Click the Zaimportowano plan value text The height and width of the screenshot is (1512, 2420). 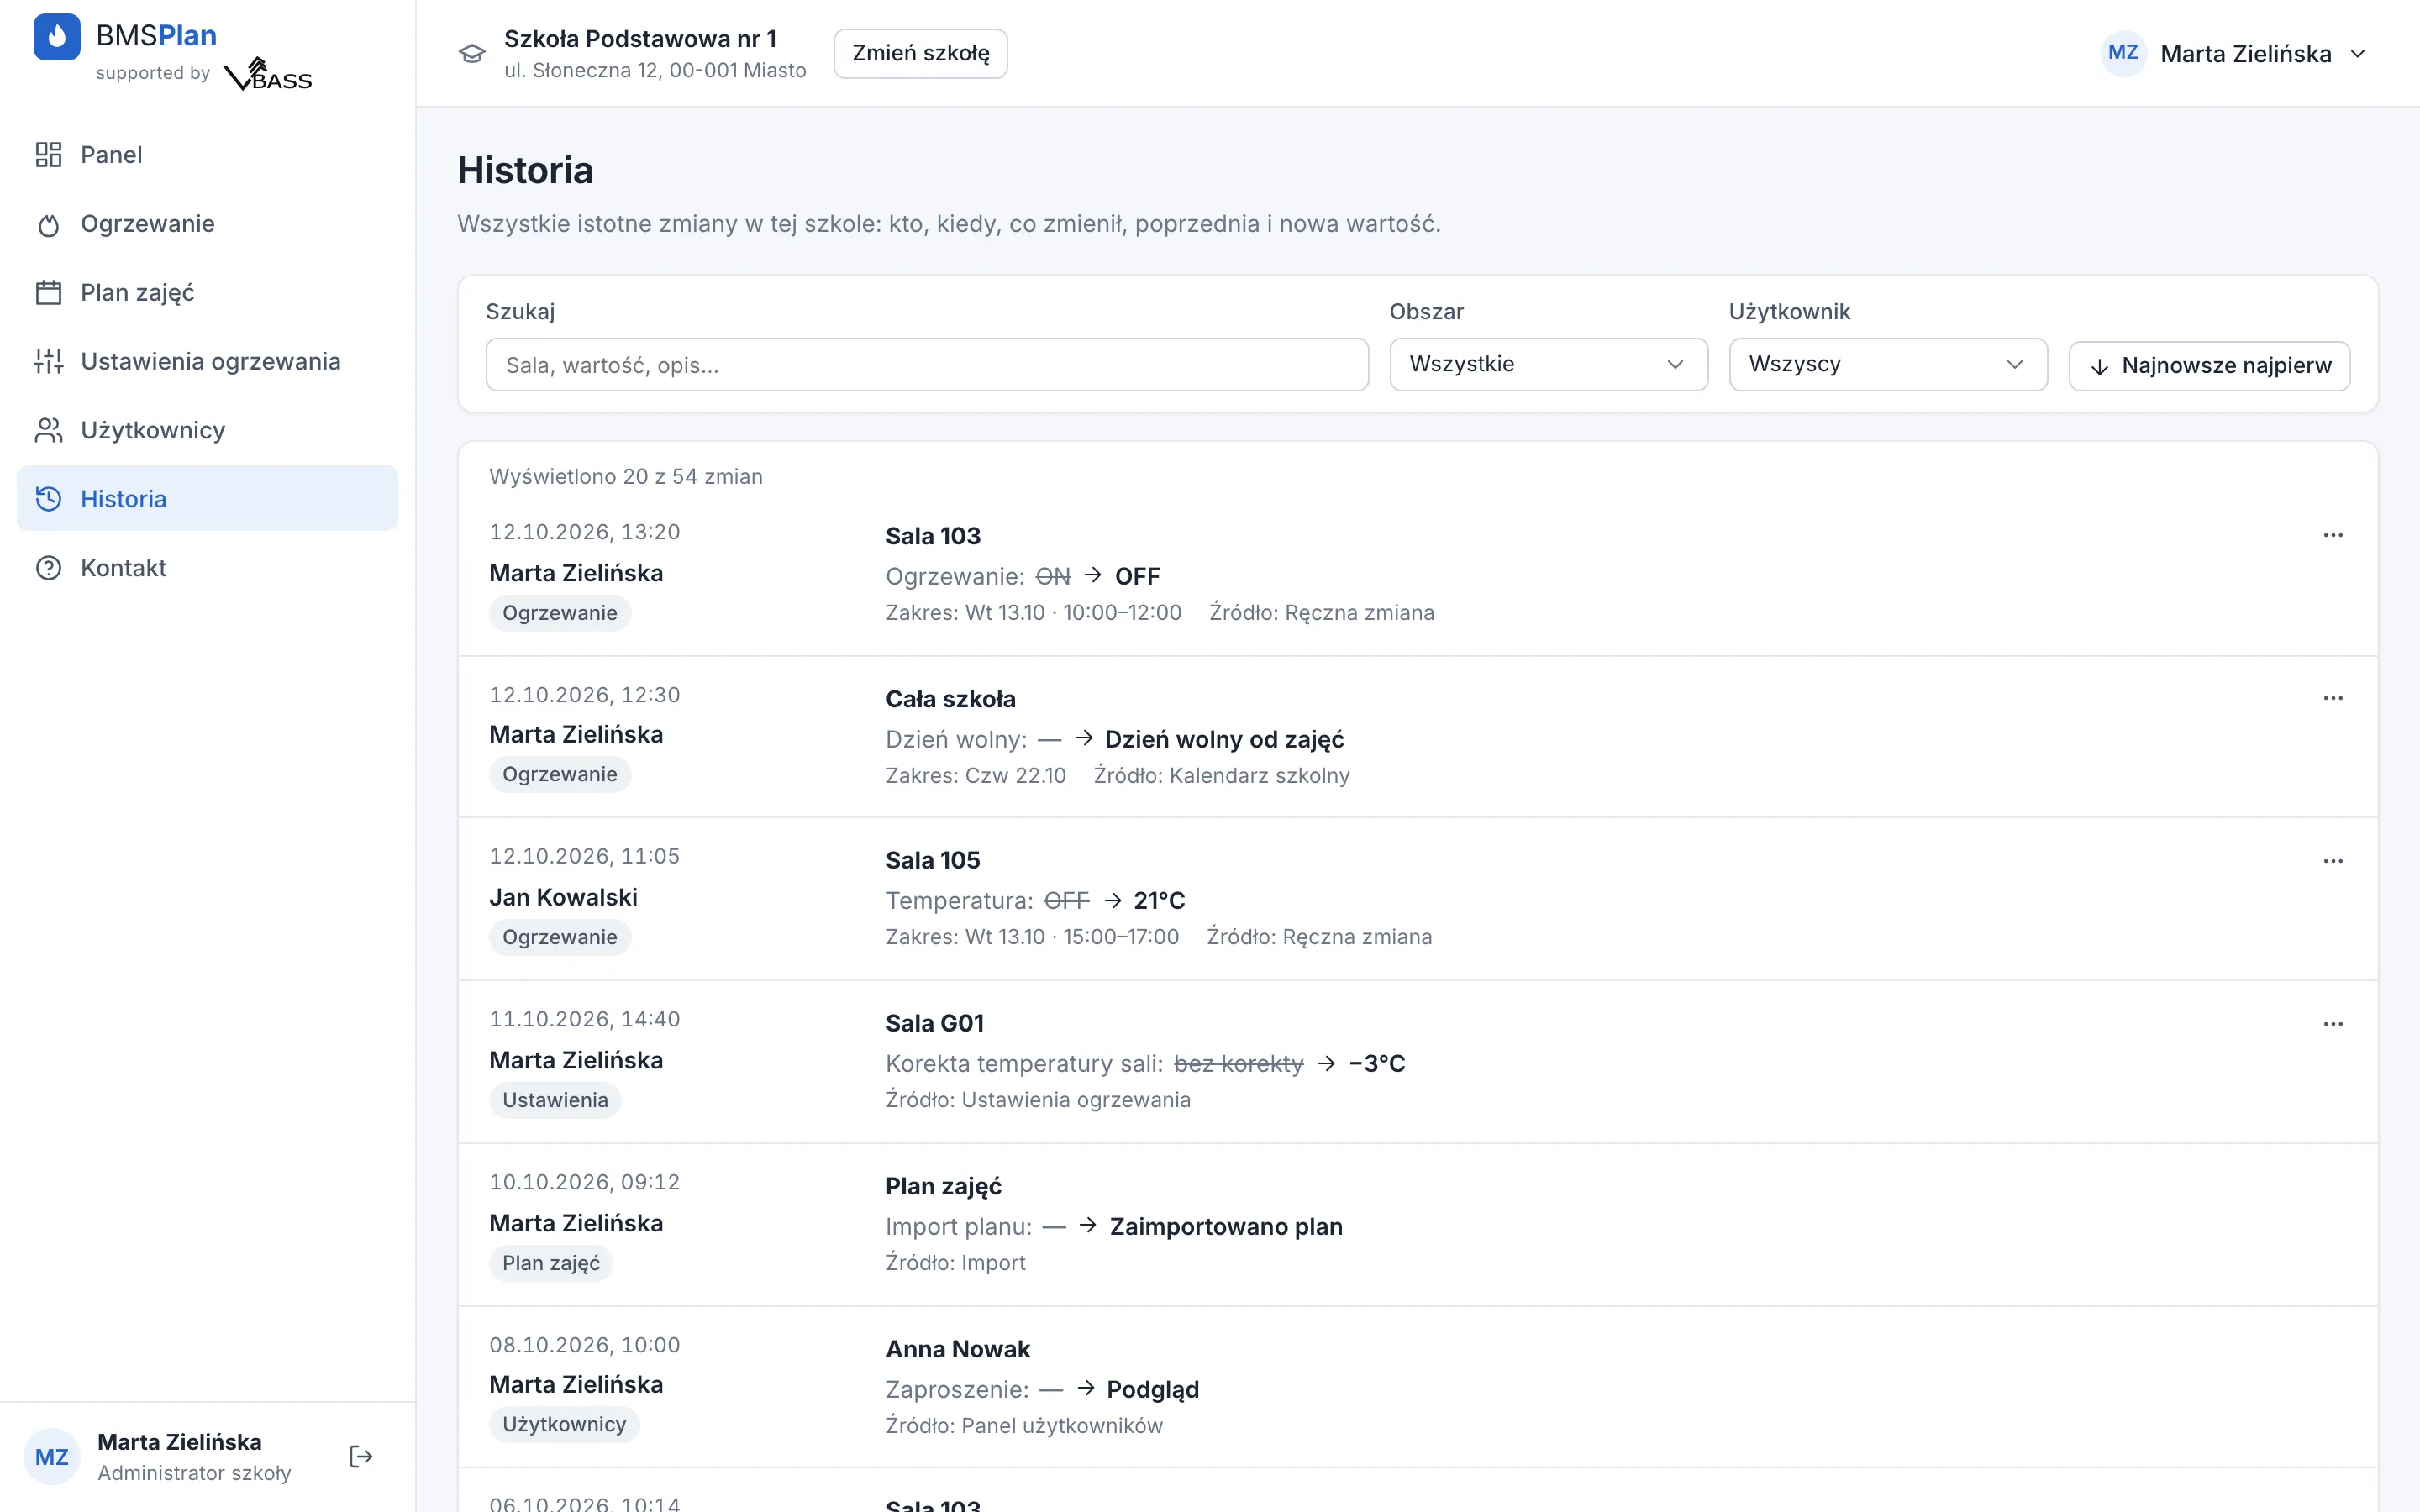pyautogui.click(x=1226, y=1226)
